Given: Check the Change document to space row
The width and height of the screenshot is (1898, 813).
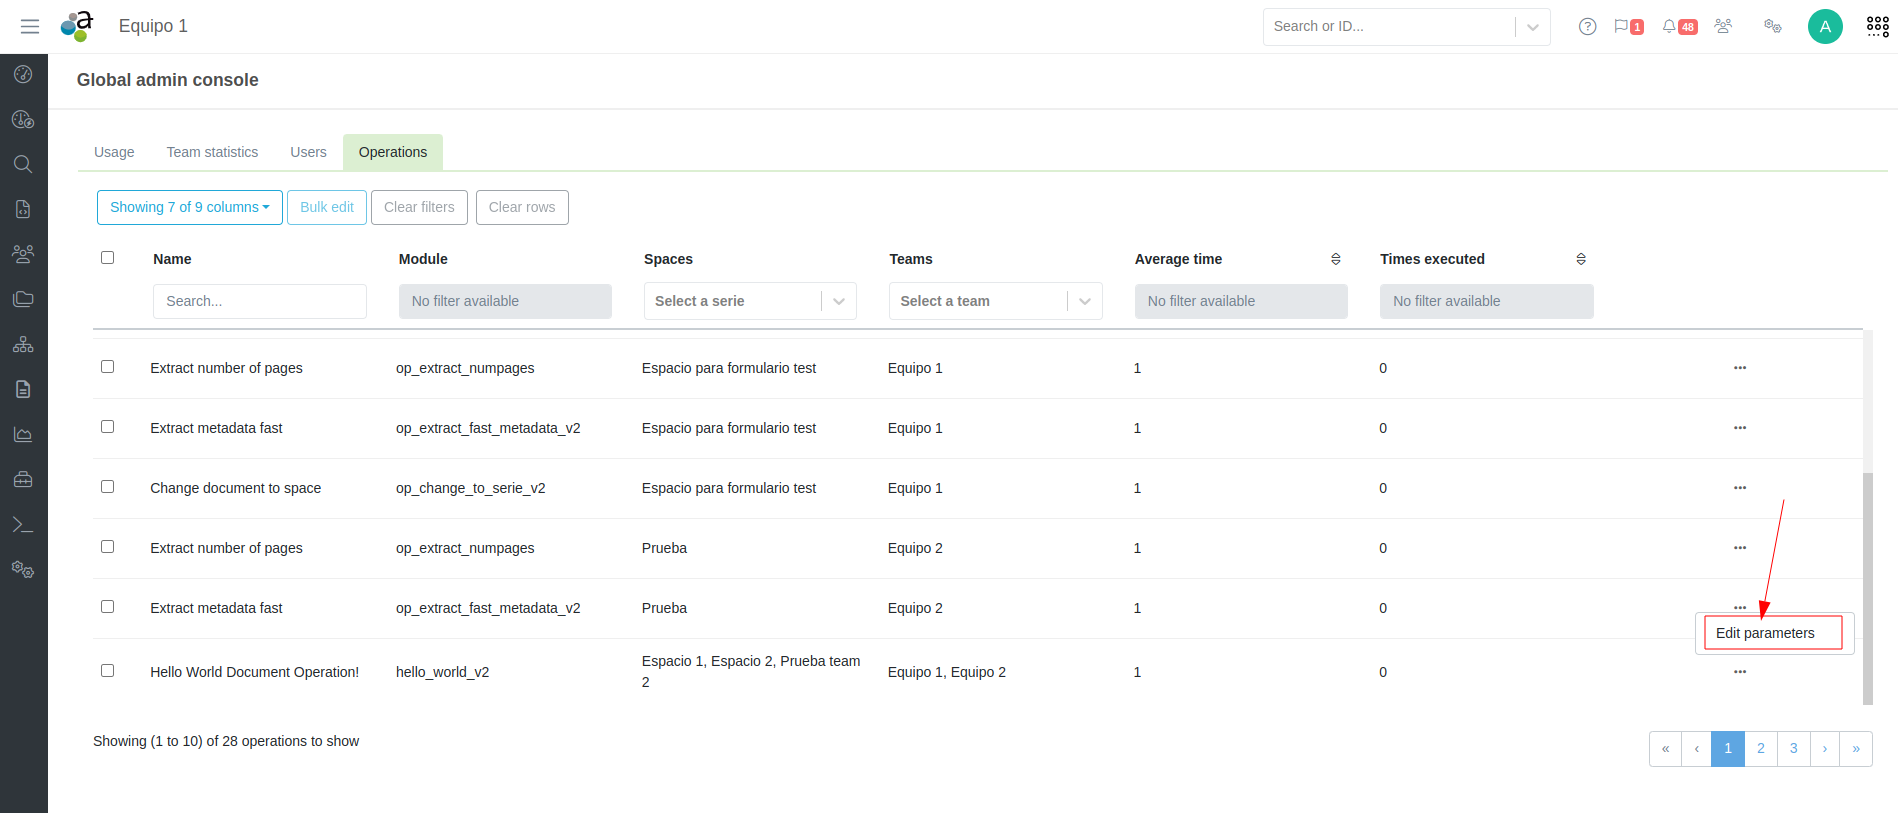Looking at the screenshot, I should [x=107, y=487].
